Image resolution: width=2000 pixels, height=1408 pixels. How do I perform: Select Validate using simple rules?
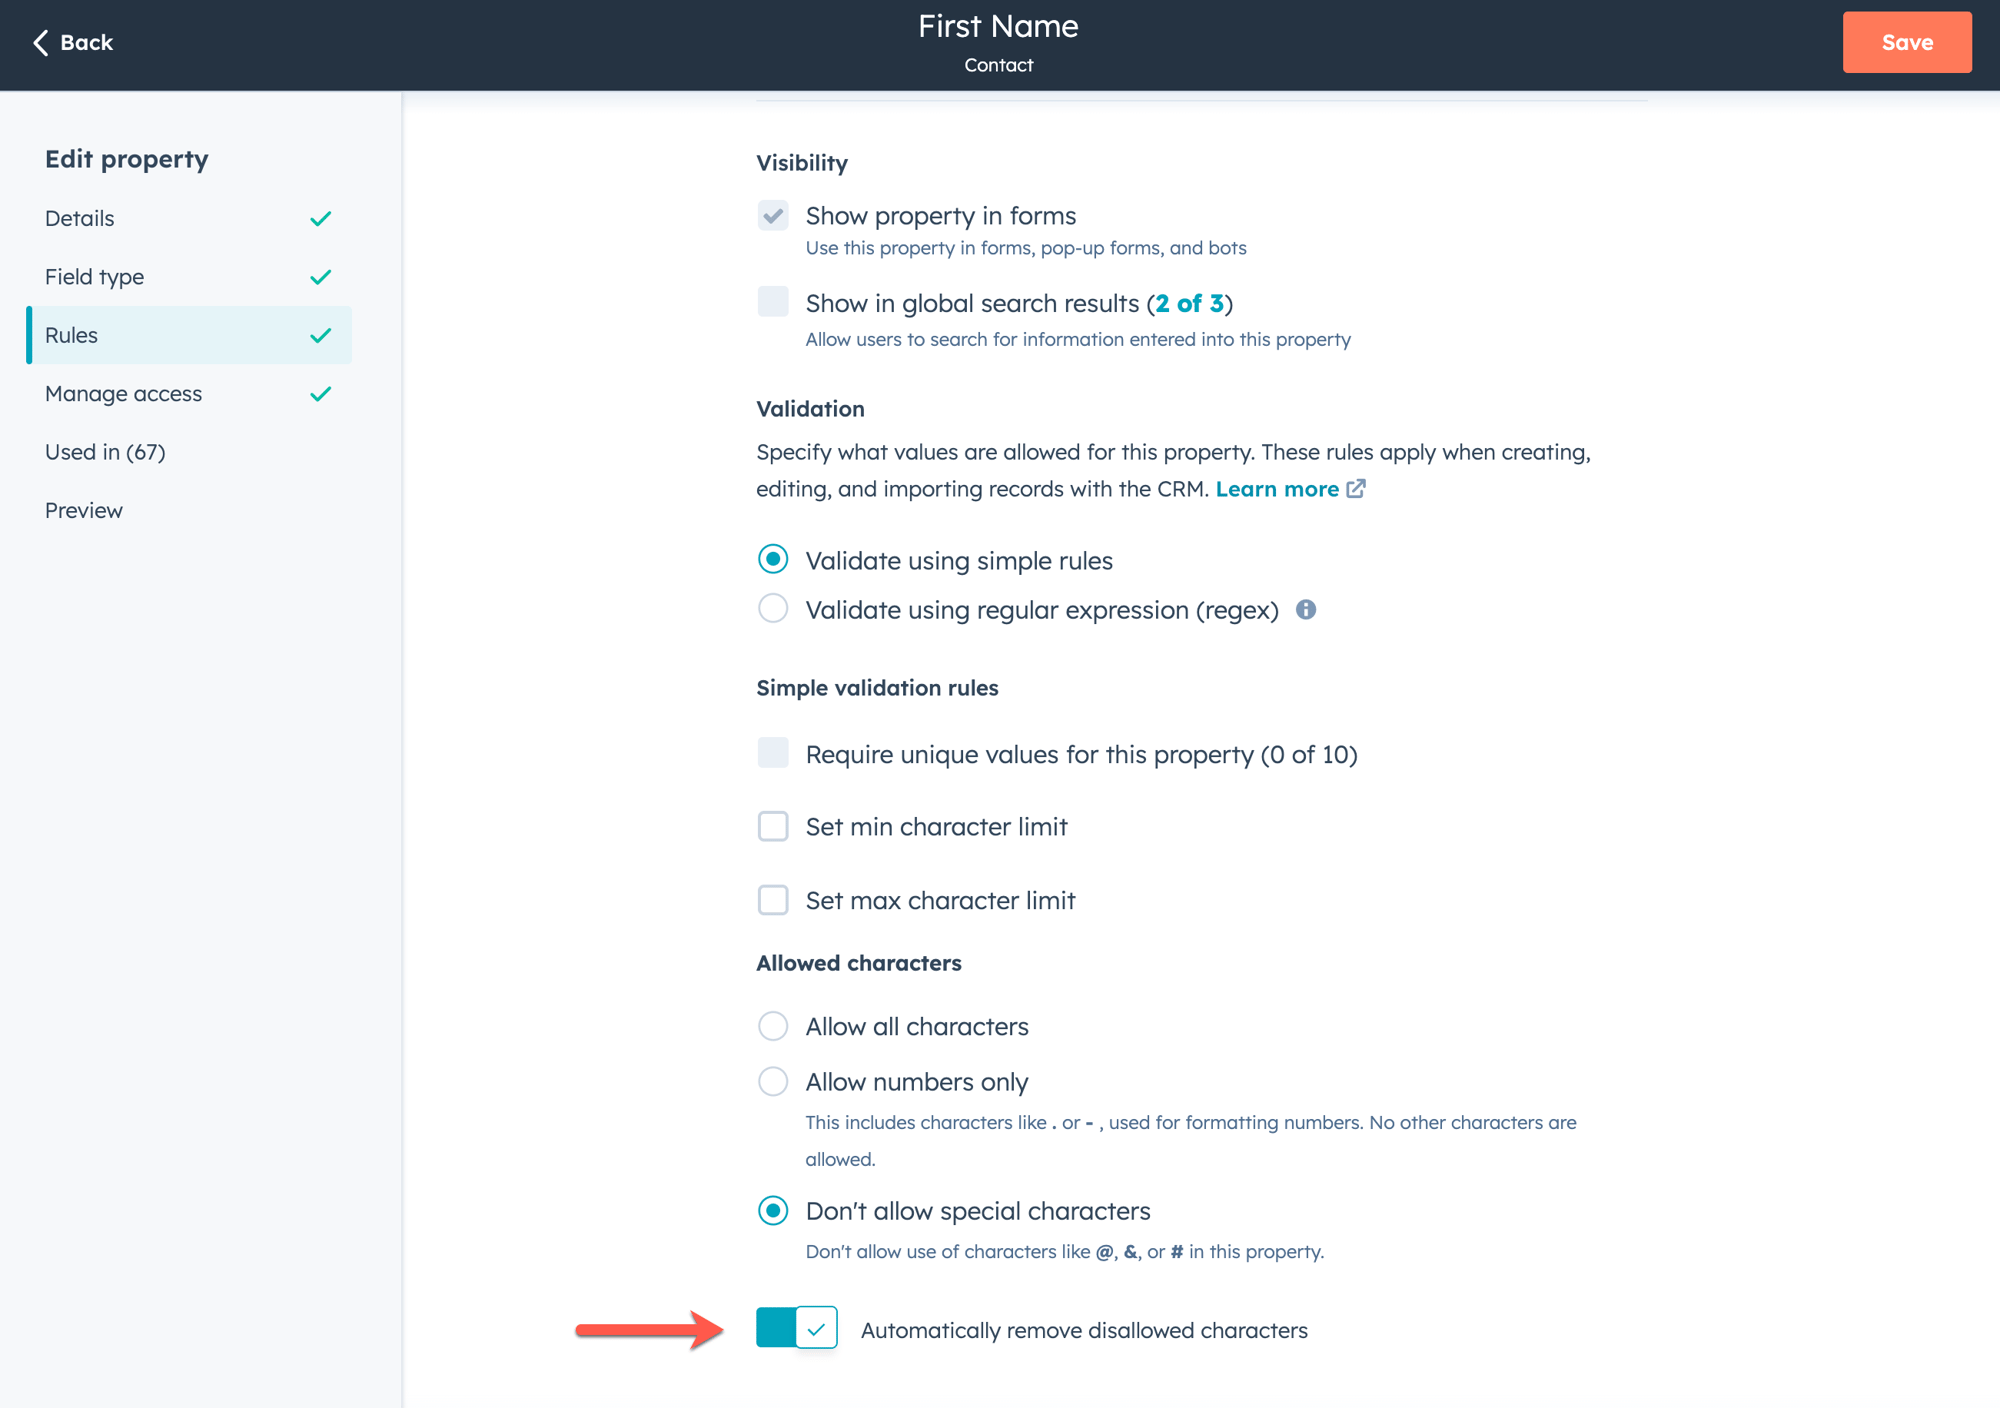click(x=772, y=560)
